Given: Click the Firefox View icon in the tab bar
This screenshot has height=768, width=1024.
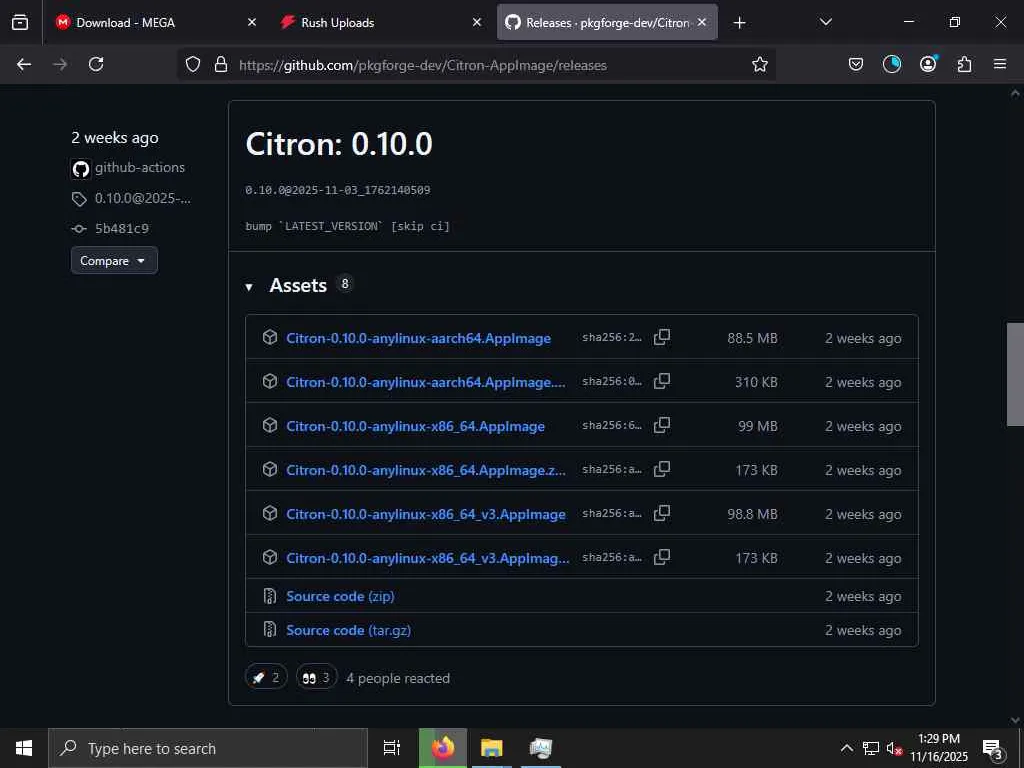Looking at the screenshot, I should tap(20, 23).
